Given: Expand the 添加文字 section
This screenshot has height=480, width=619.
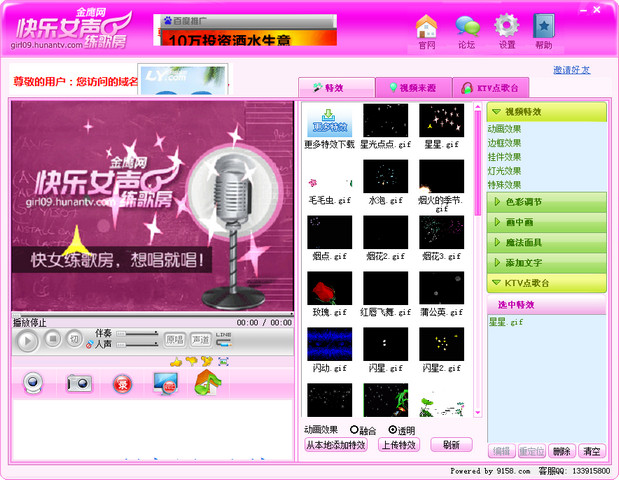Looking at the screenshot, I should coord(546,262).
